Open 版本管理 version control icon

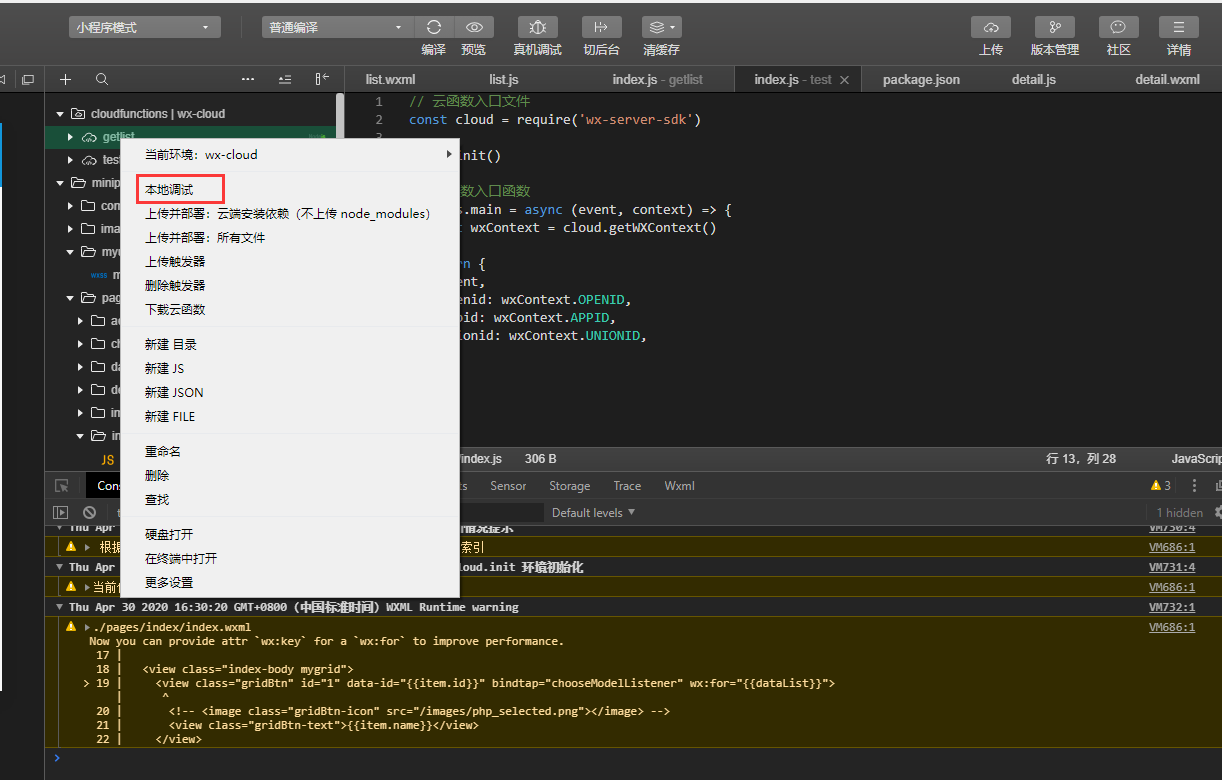1055,27
